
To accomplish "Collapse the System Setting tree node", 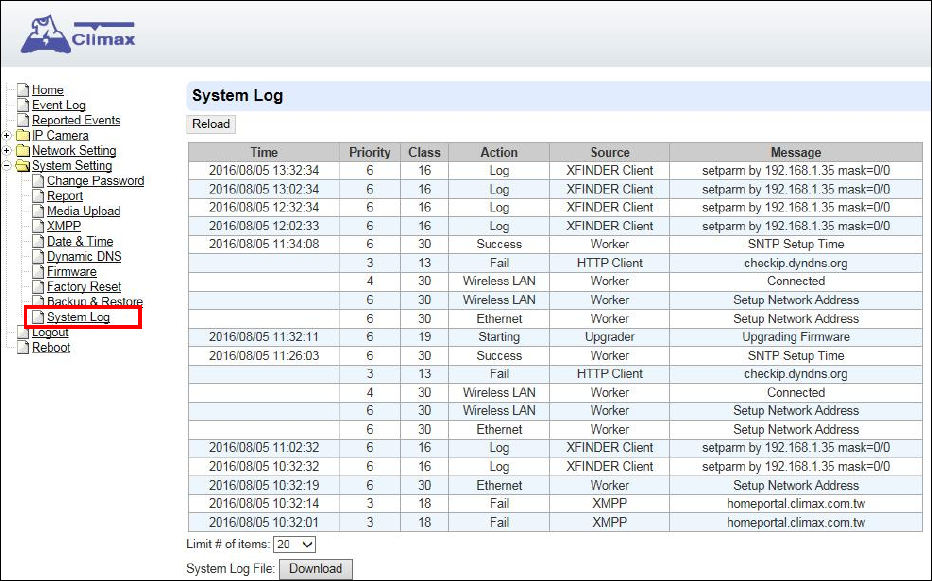I will 7,166.
